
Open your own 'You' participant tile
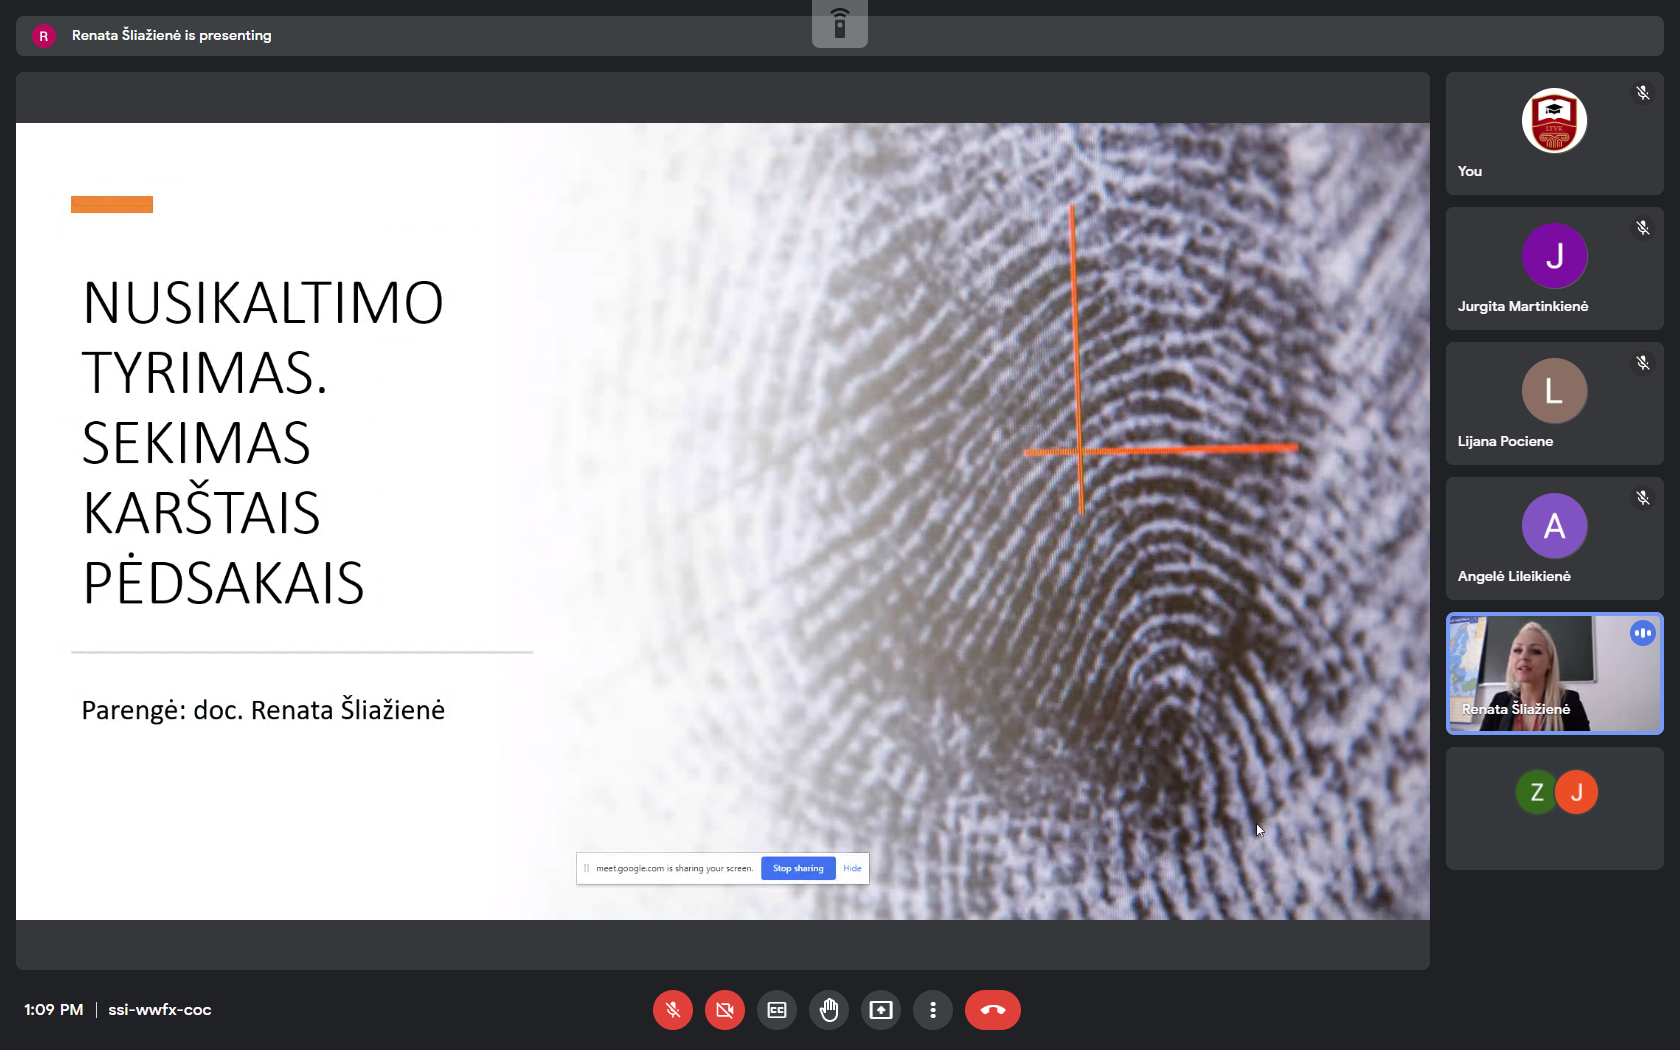[x=1555, y=133]
